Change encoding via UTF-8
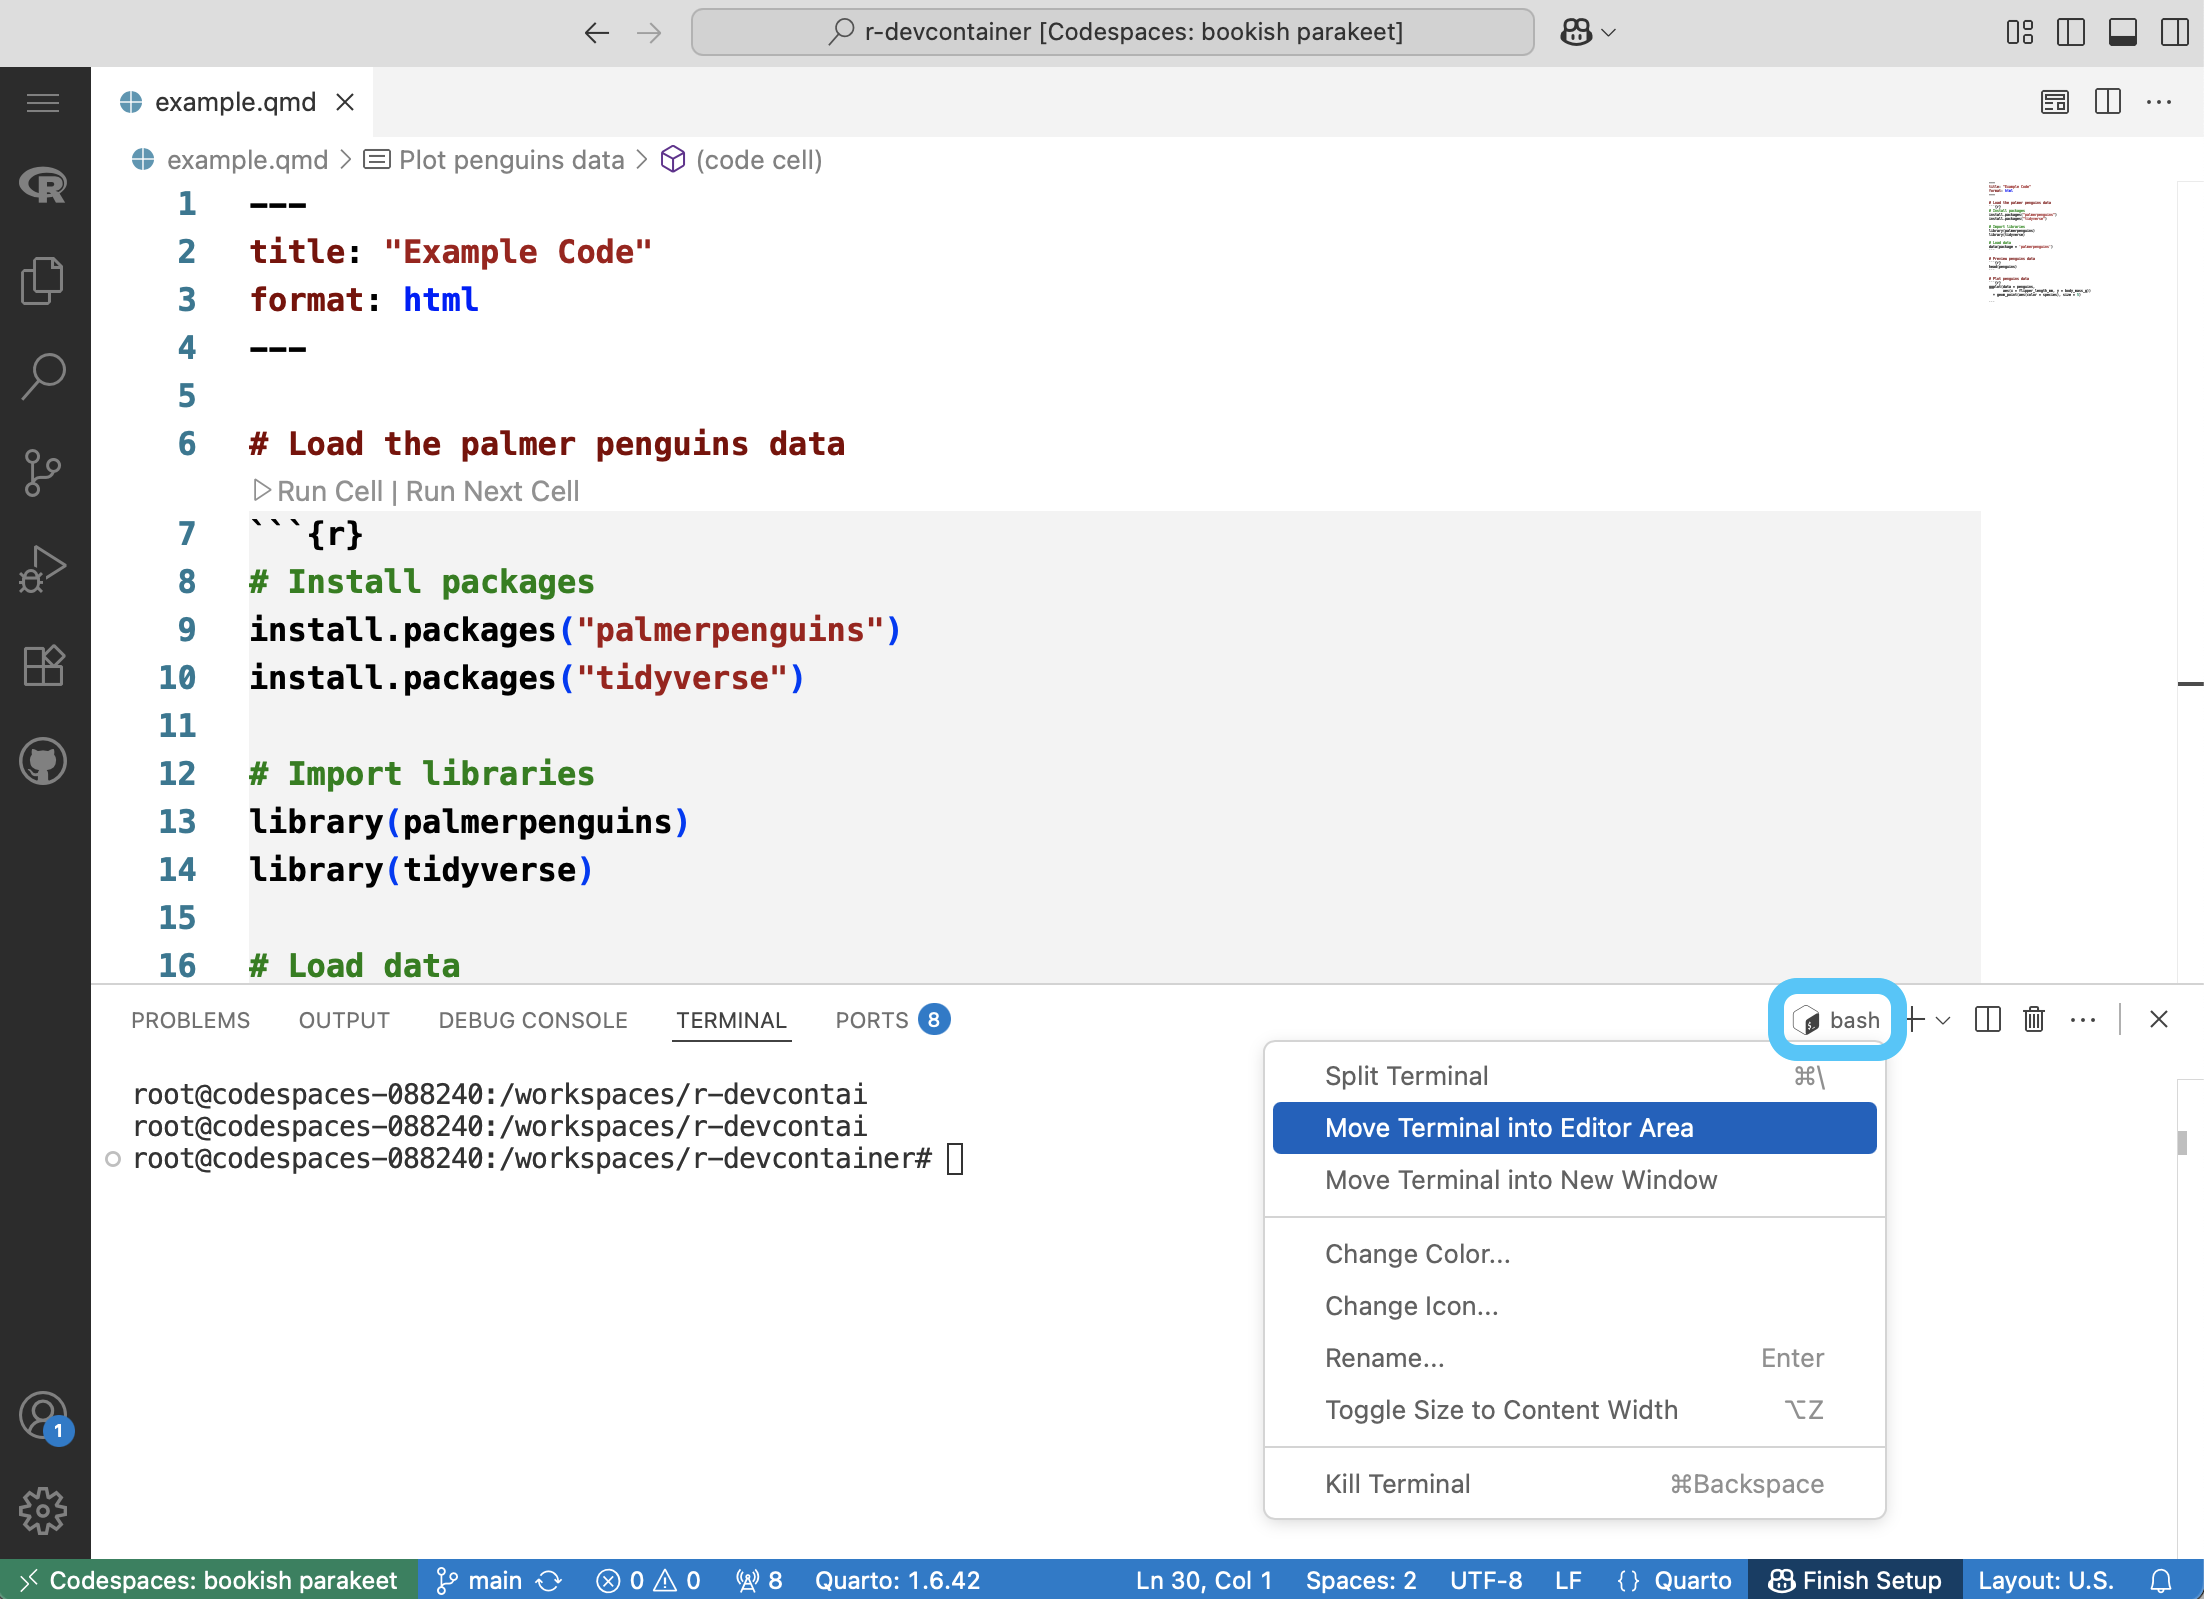The width and height of the screenshot is (2204, 1599). pos(1486,1580)
